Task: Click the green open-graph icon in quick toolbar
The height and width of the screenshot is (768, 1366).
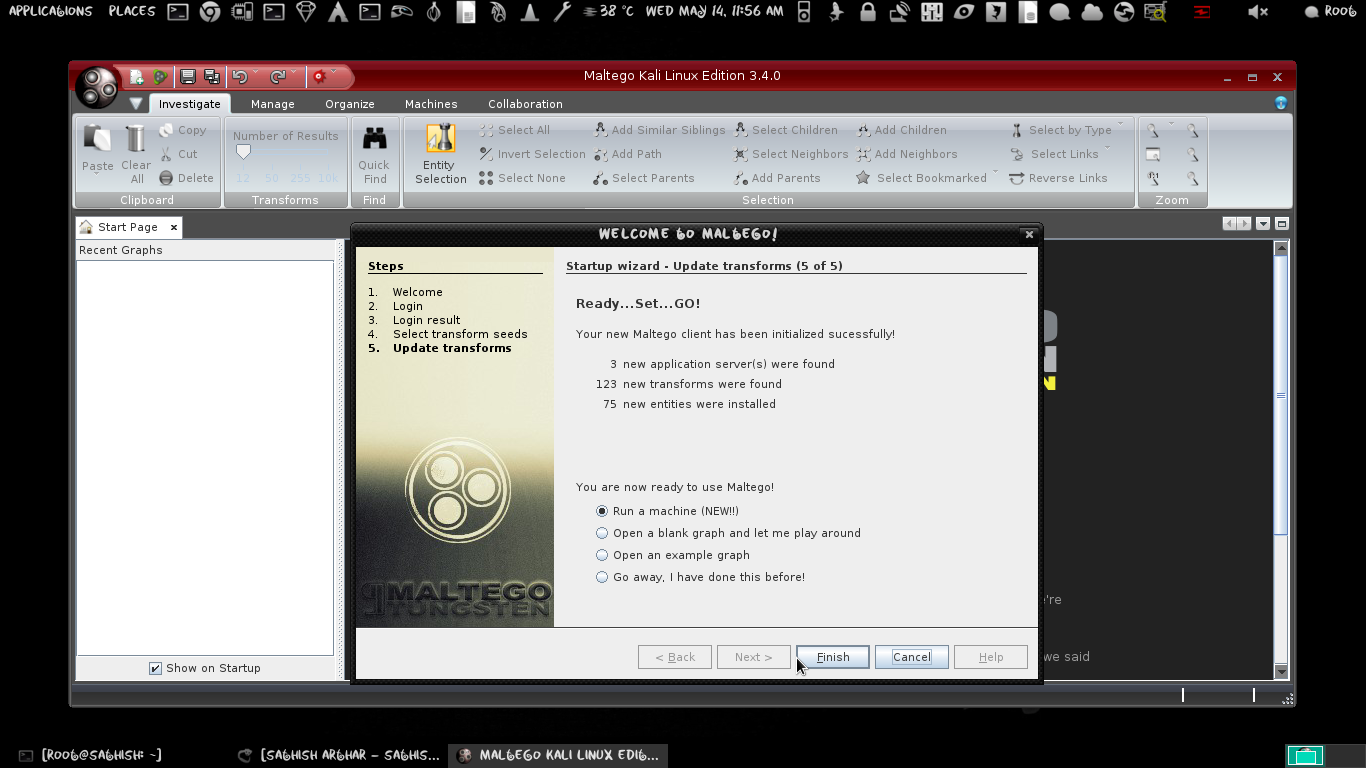Action: coord(159,76)
